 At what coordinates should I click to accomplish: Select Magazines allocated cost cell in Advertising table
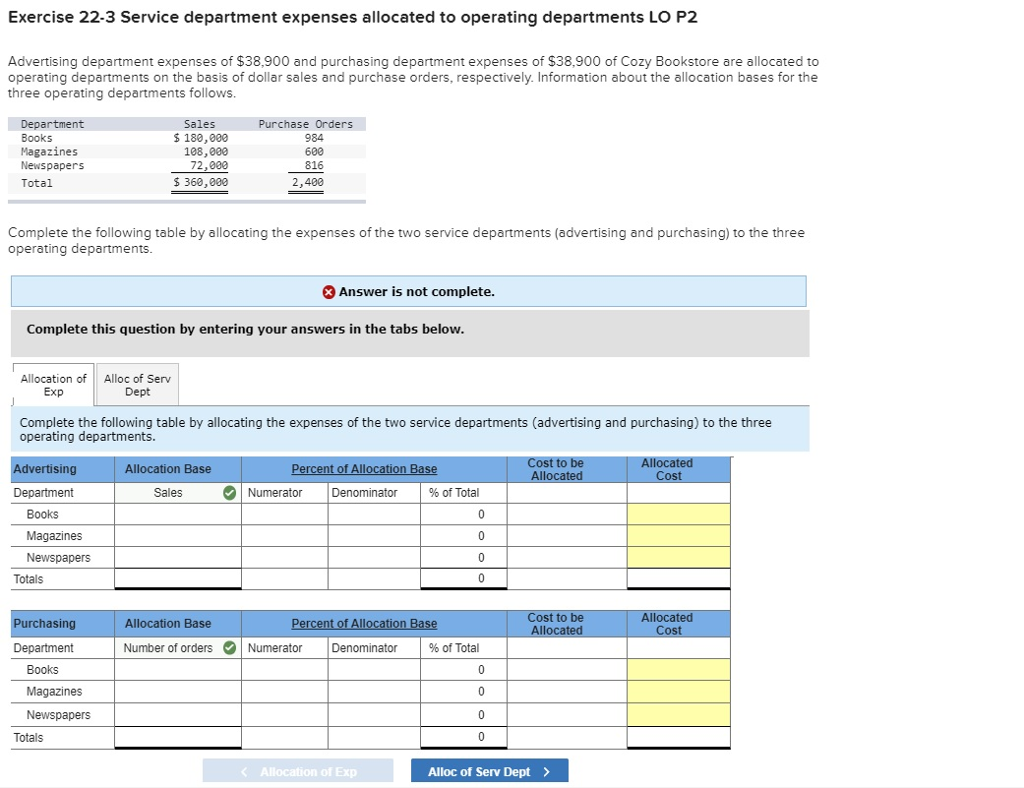[678, 535]
